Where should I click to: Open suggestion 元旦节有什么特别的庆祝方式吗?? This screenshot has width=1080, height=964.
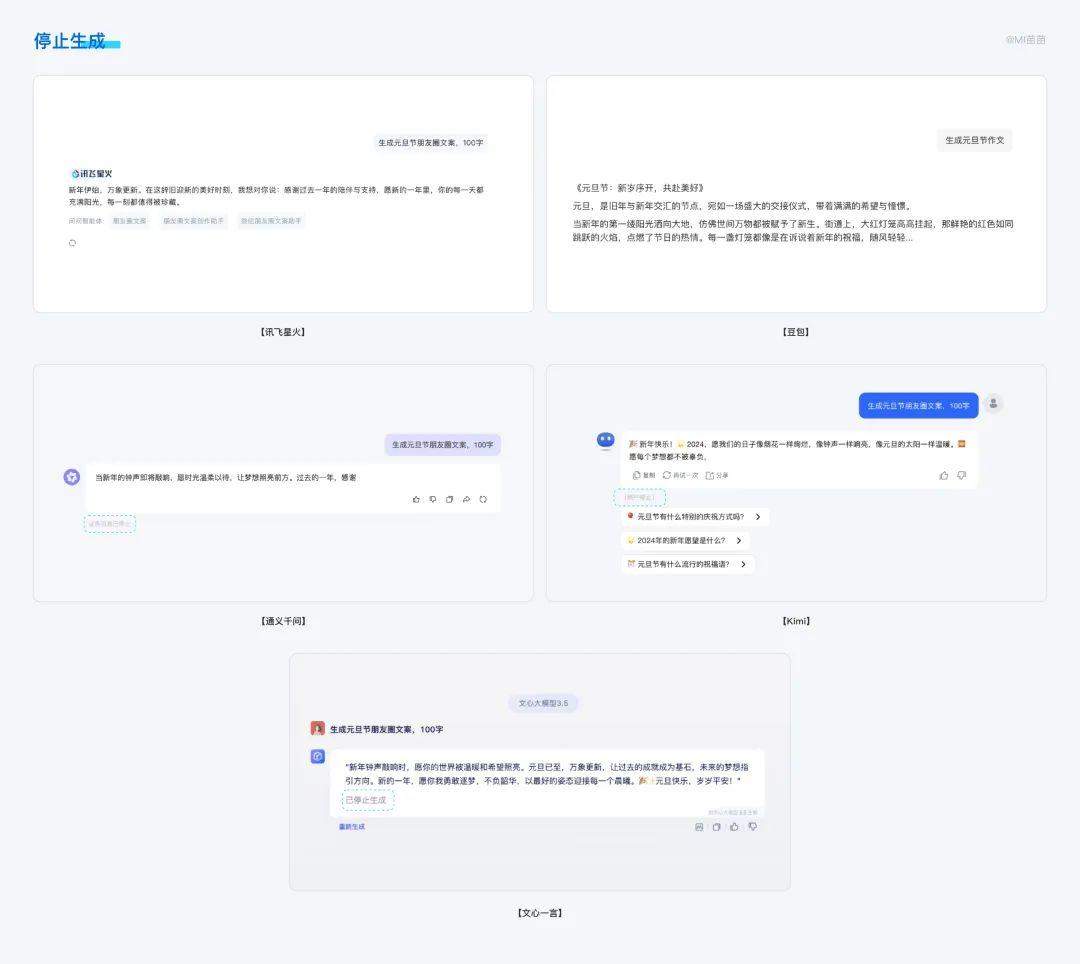tap(694, 516)
